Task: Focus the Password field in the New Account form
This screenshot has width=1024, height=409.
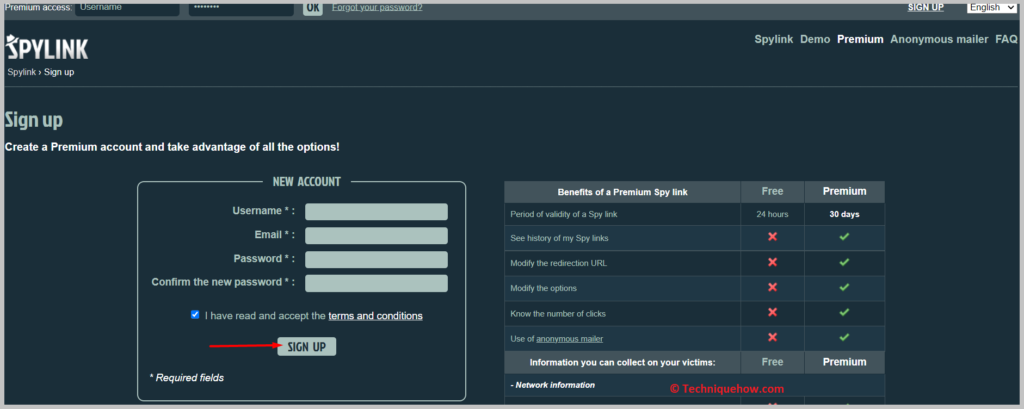Action: pos(376,259)
